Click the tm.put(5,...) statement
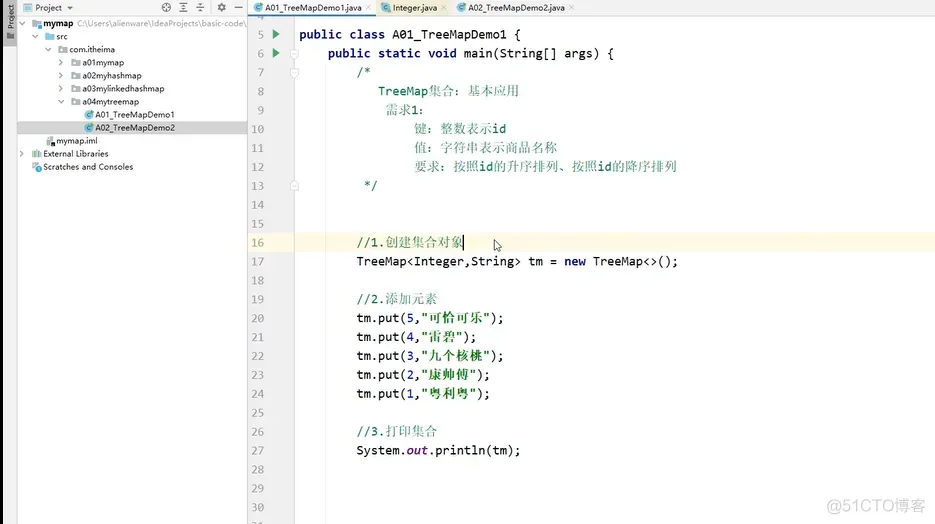 click(x=430, y=318)
